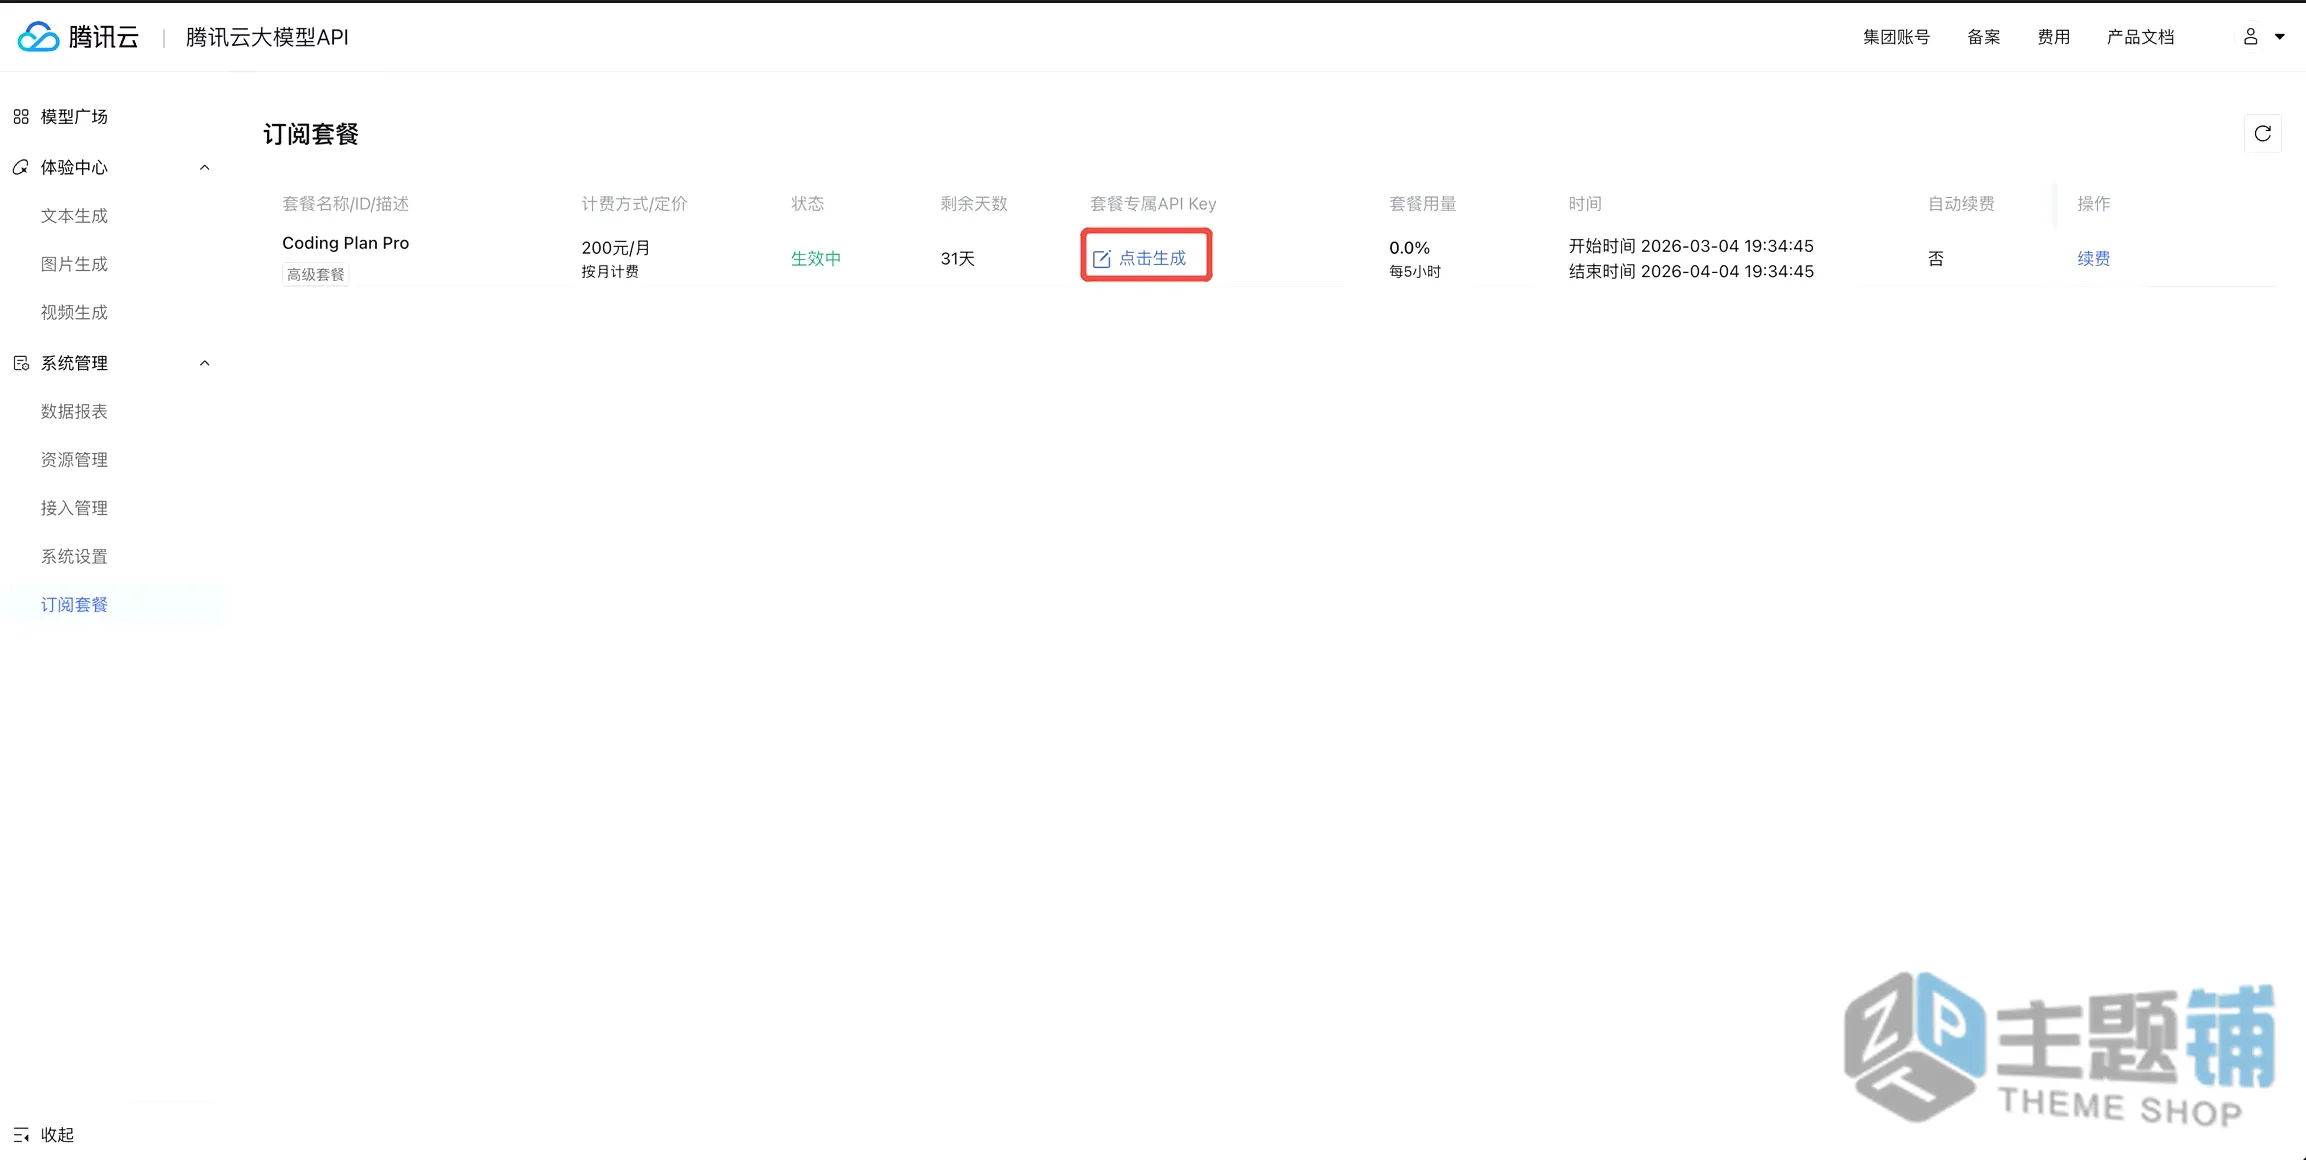
Task: Click the 续费 renew link
Action: (x=2093, y=258)
